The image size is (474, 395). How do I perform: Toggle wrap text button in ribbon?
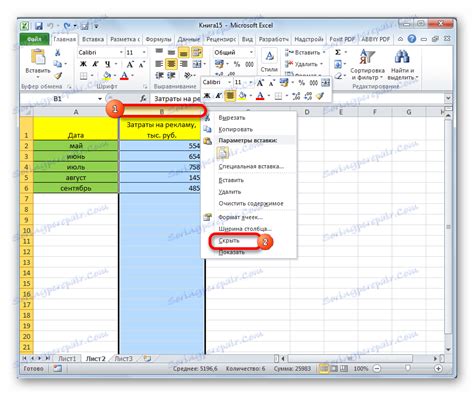197,52
